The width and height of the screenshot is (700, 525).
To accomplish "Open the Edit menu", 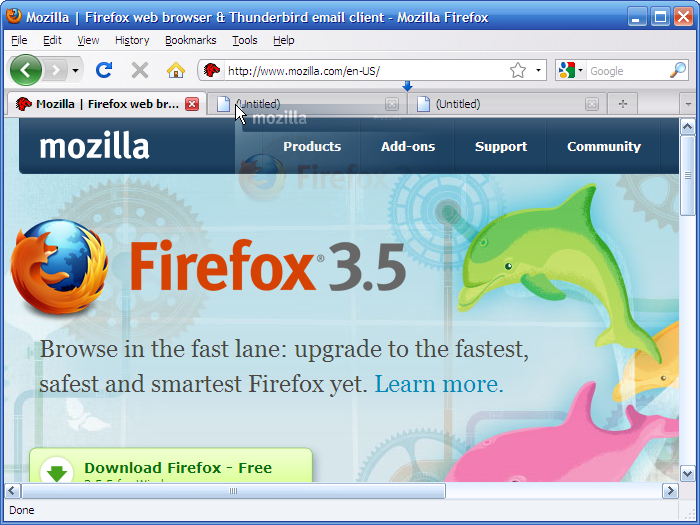I will [52, 40].
